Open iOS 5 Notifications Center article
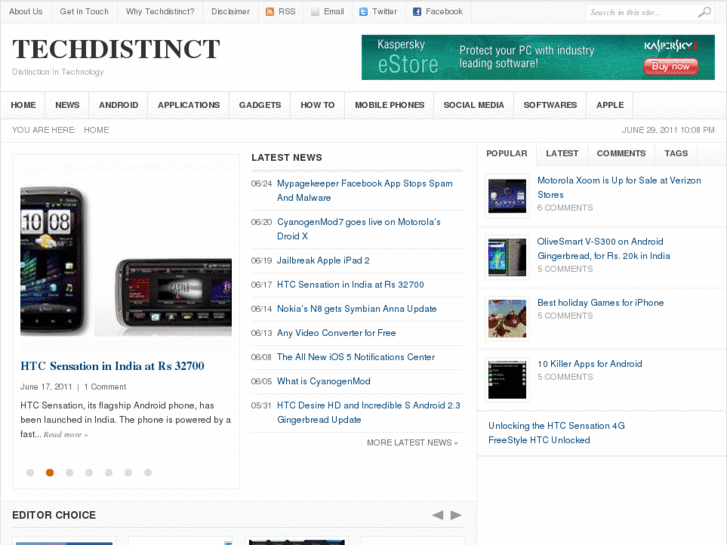The height and width of the screenshot is (545, 727). click(356, 357)
